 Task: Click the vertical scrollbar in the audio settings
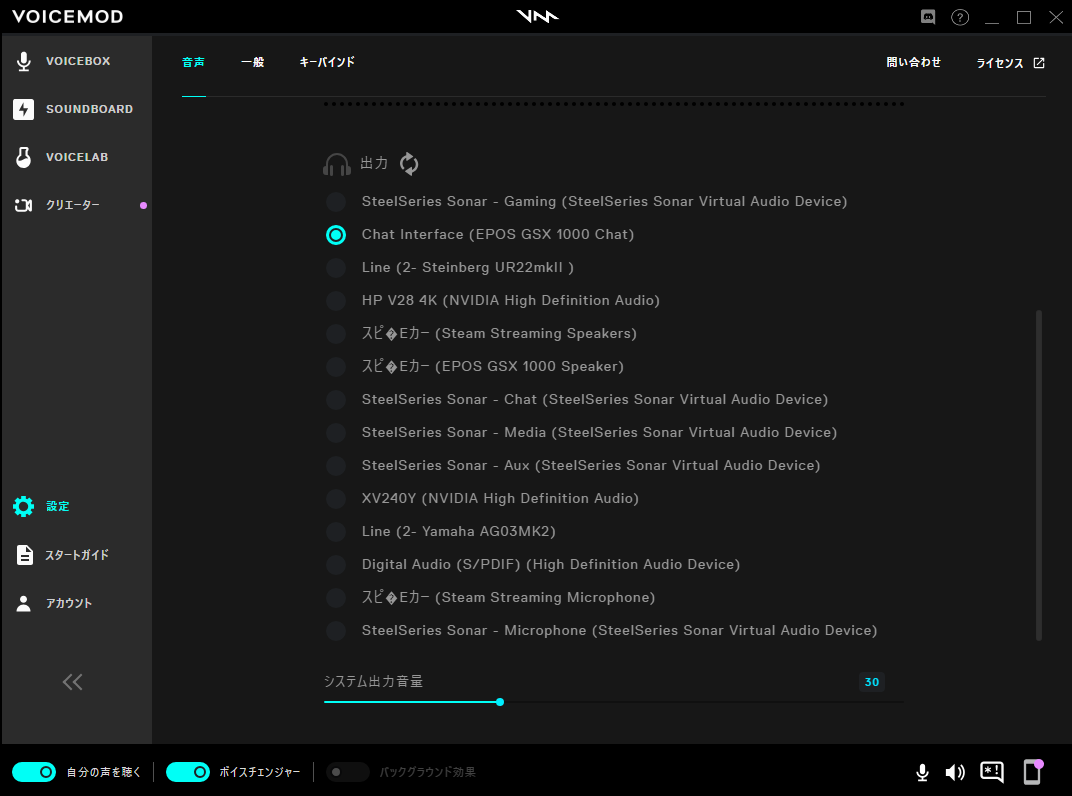click(1039, 475)
